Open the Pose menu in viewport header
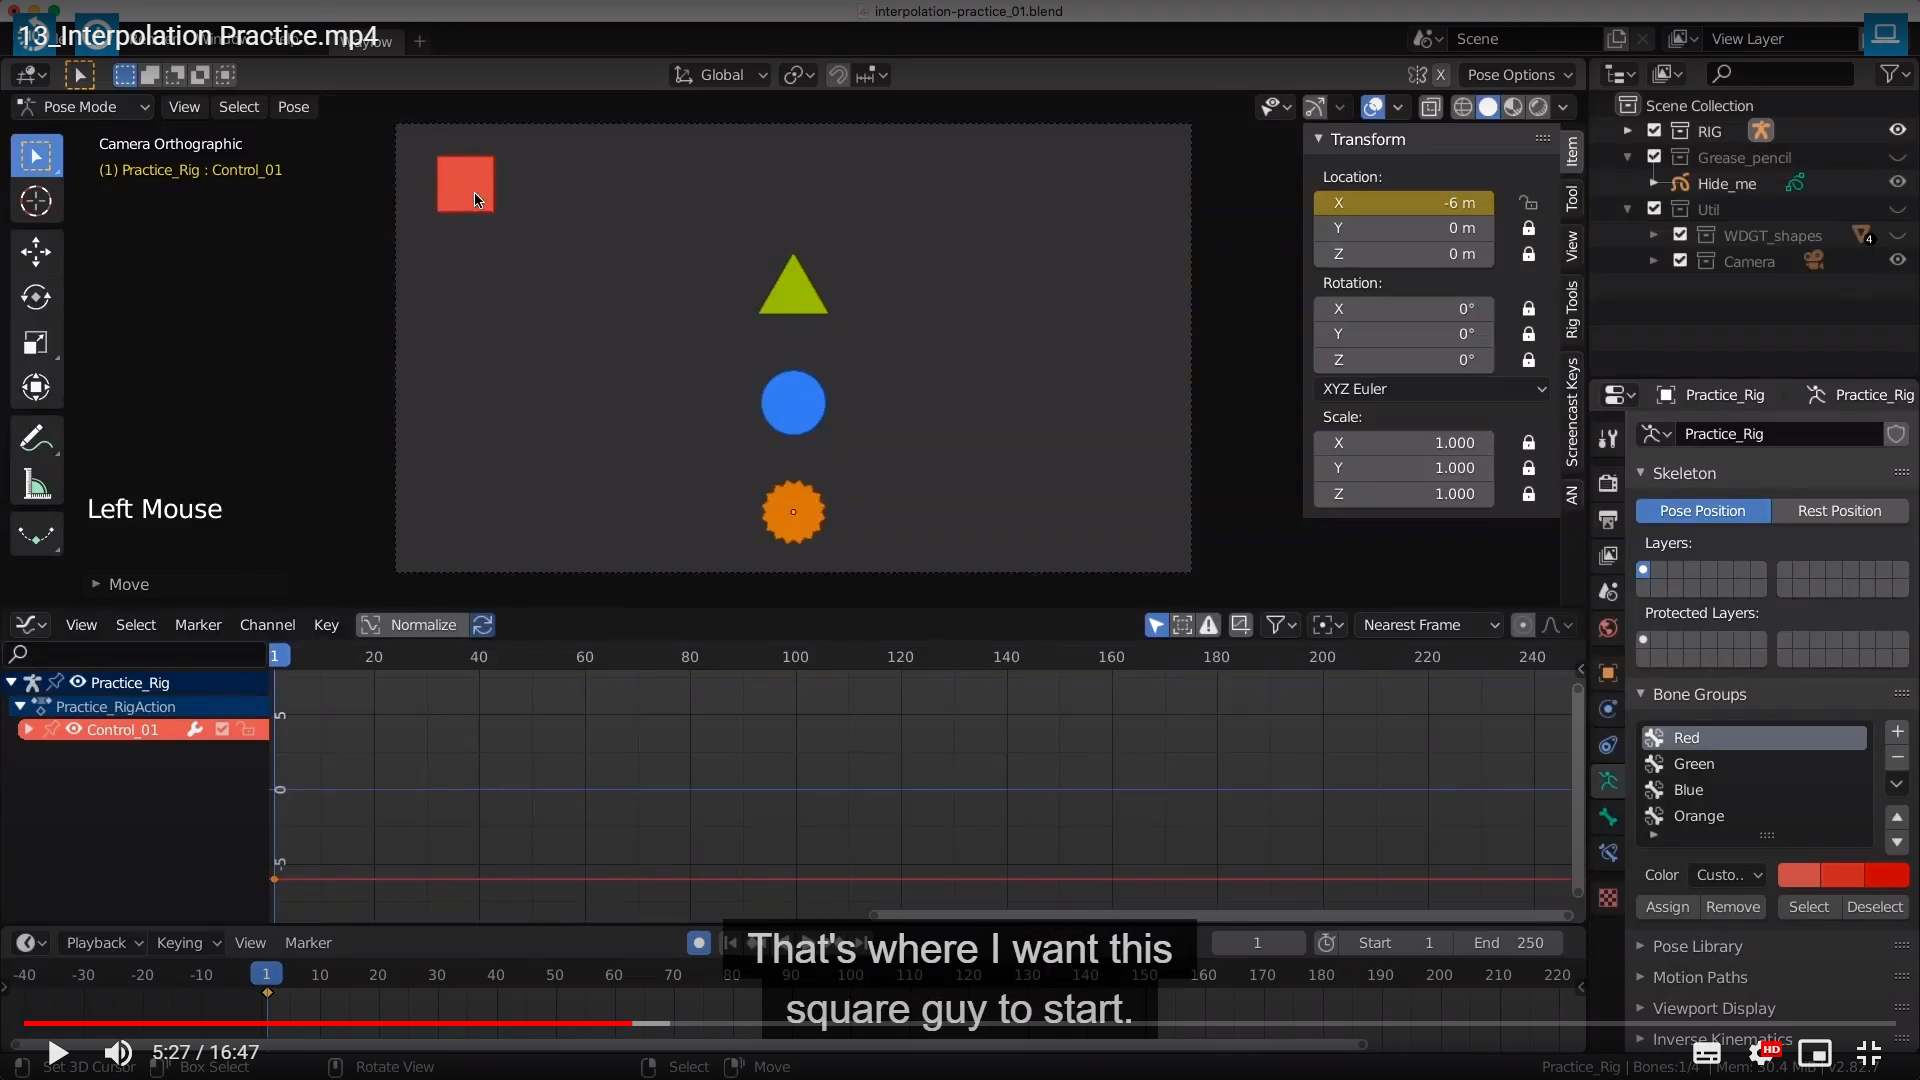1920x1080 pixels. 293,107
